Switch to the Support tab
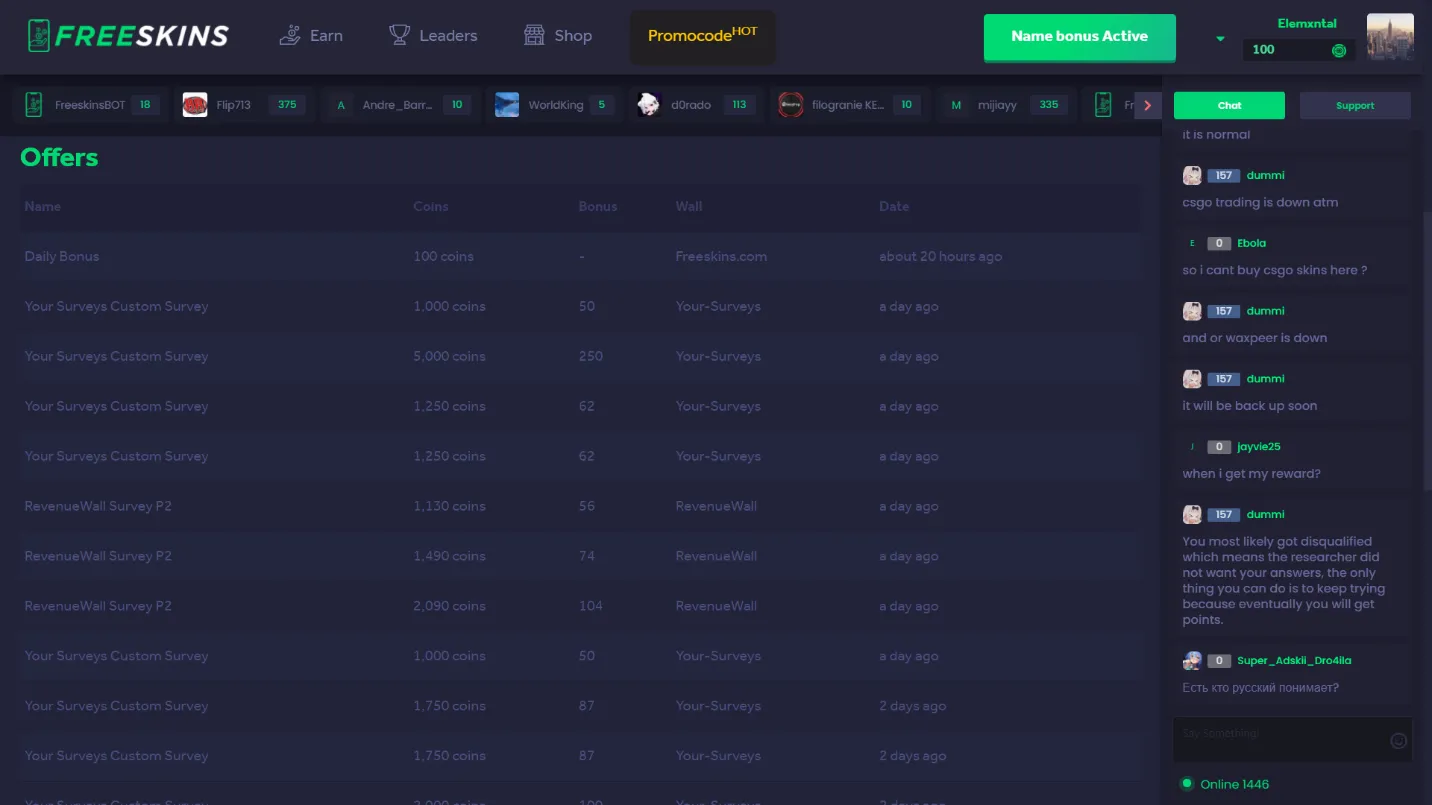Viewport: 1432px width, 805px height. pyautogui.click(x=1355, y=105)
